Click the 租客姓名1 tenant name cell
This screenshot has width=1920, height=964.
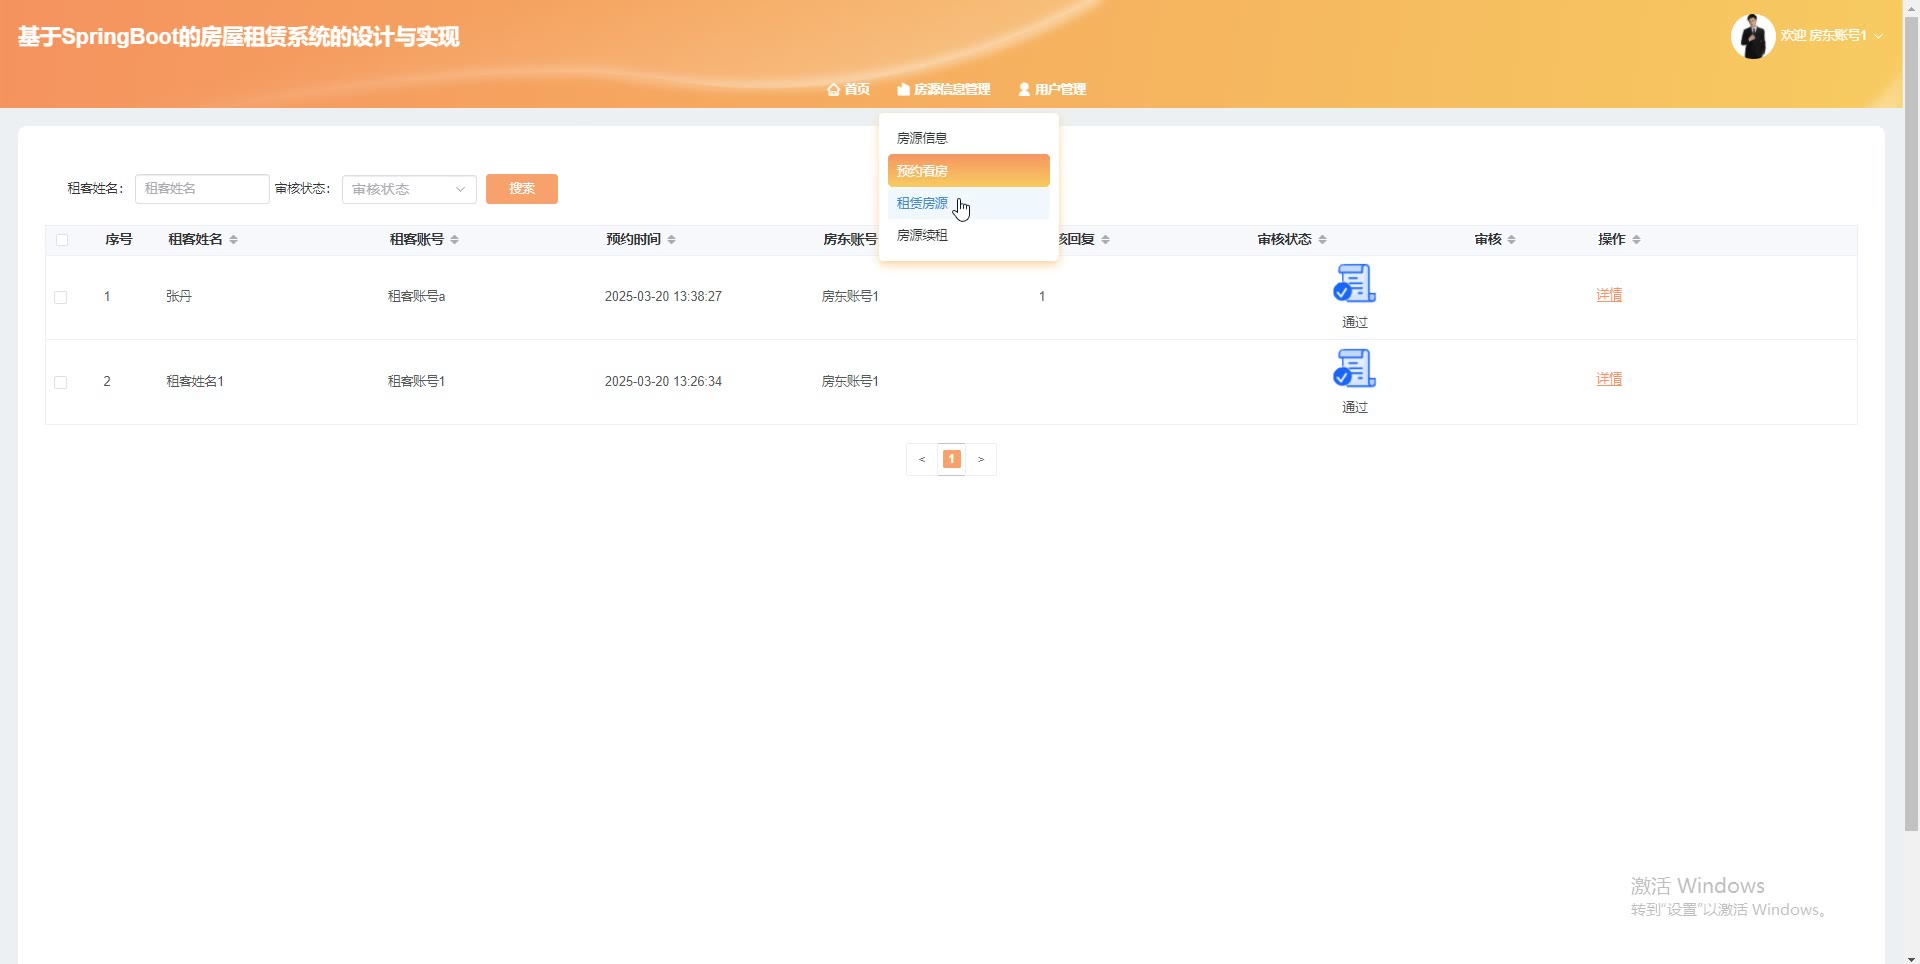point(195,381)
